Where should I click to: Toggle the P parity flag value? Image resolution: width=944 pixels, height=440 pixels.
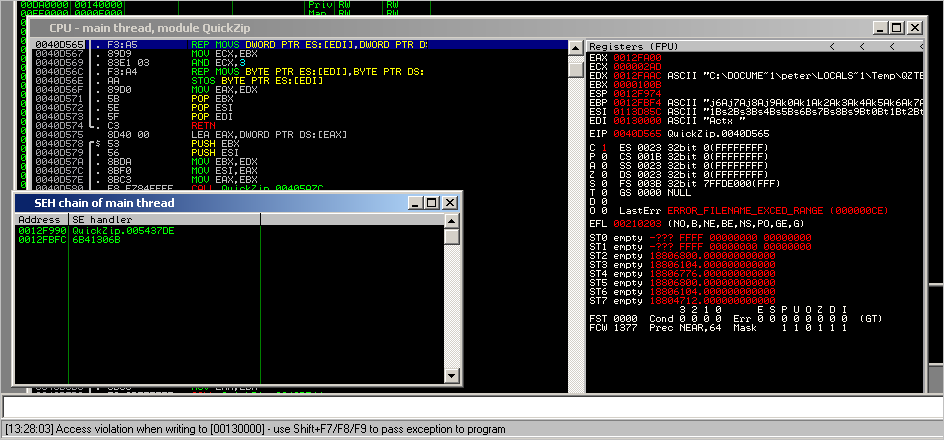(604, 156)
